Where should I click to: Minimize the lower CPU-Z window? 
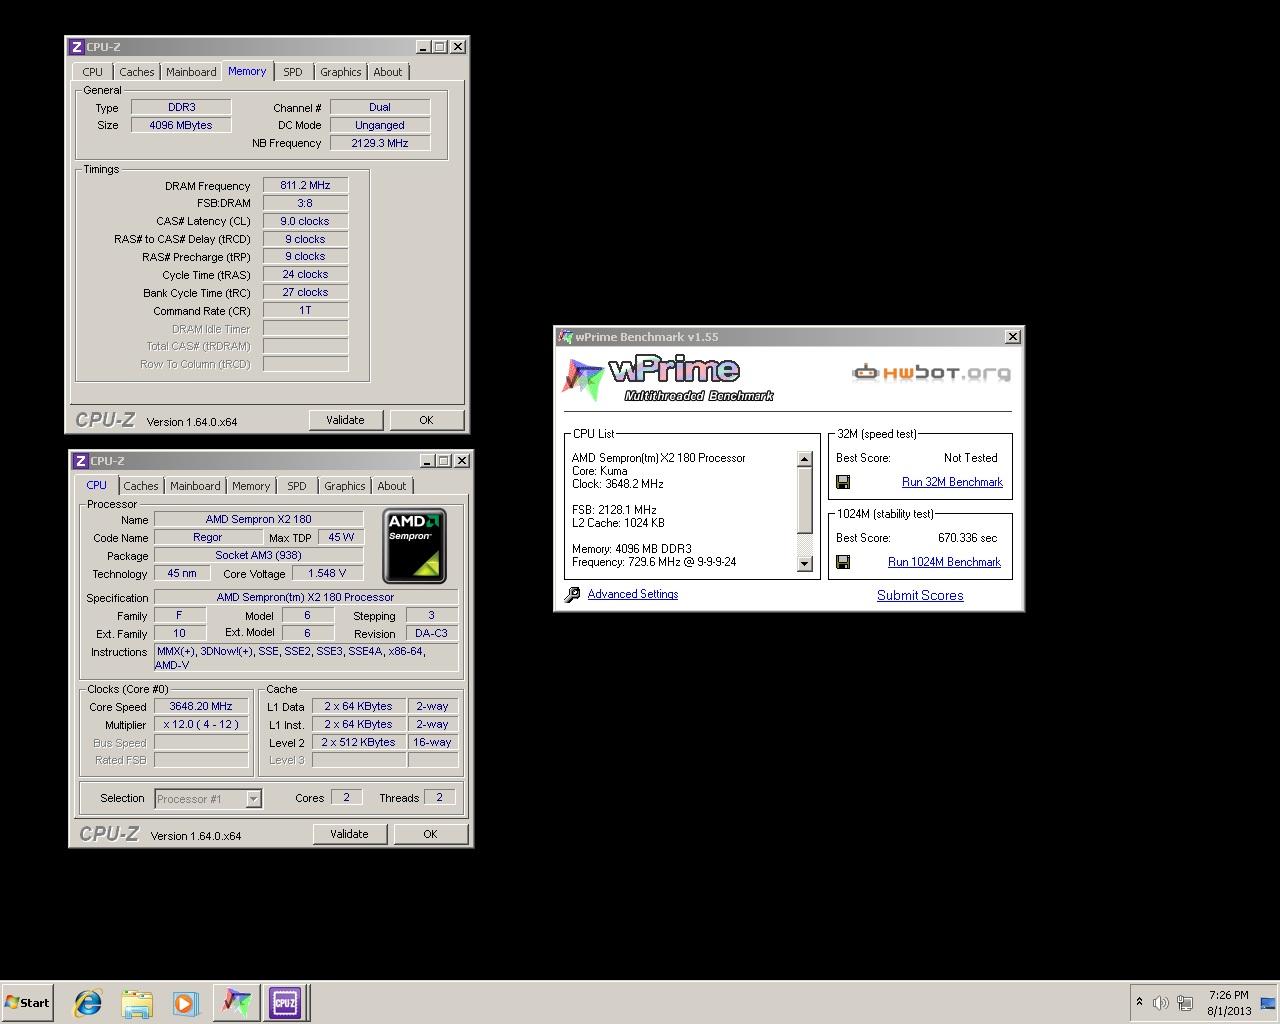click(x=427, y=461)
